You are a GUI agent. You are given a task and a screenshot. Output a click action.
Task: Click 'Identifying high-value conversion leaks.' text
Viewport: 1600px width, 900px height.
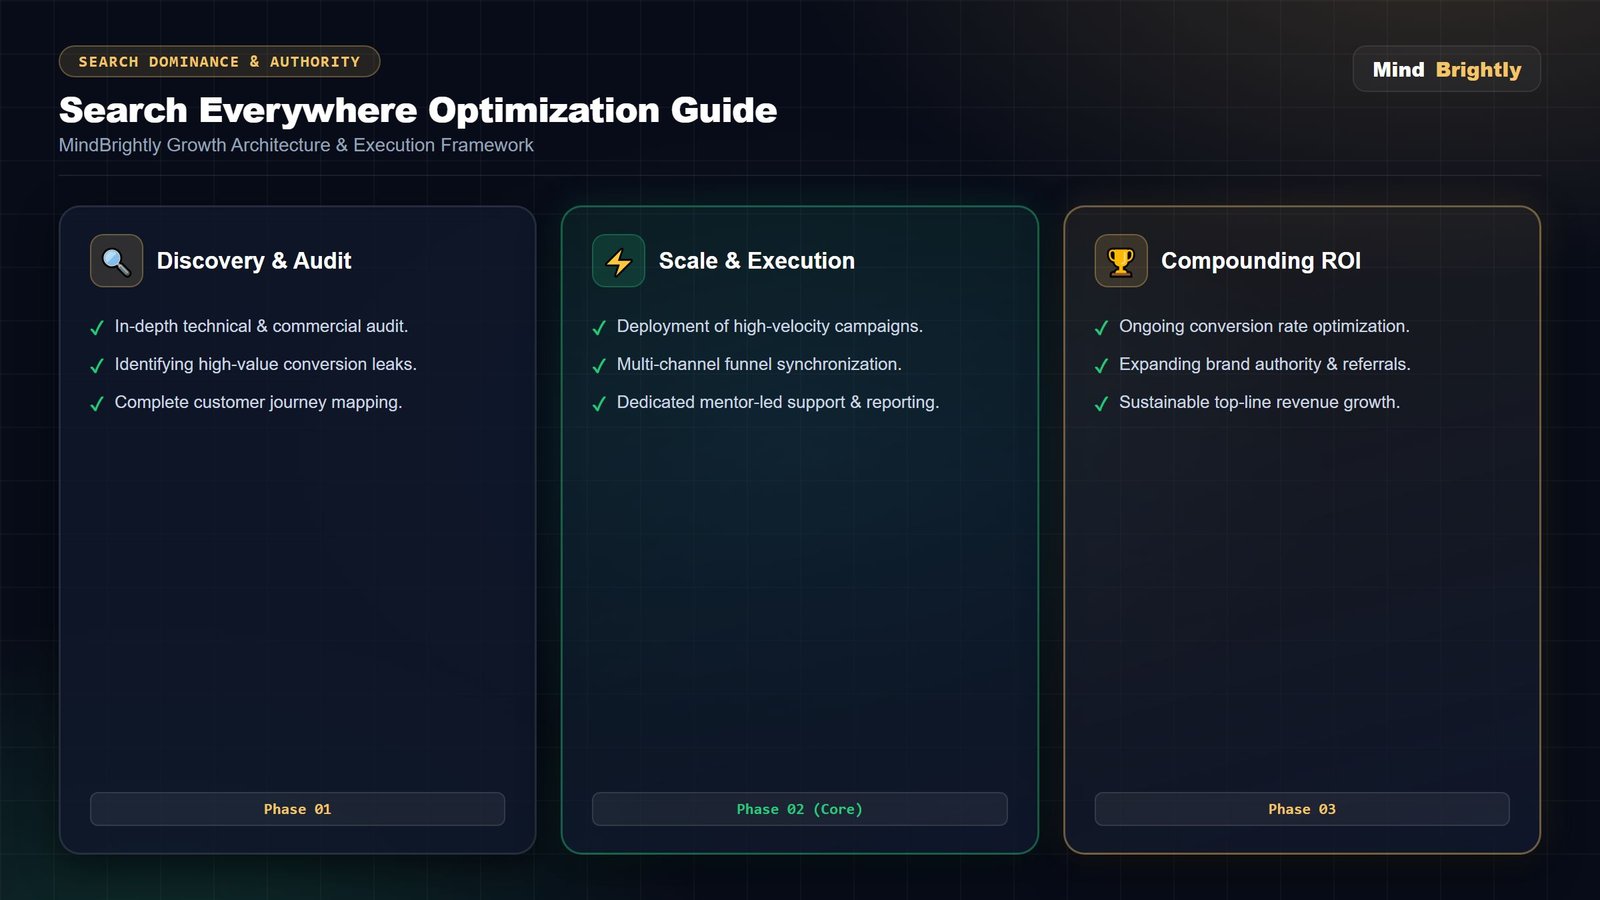click(x=265, y=364)
